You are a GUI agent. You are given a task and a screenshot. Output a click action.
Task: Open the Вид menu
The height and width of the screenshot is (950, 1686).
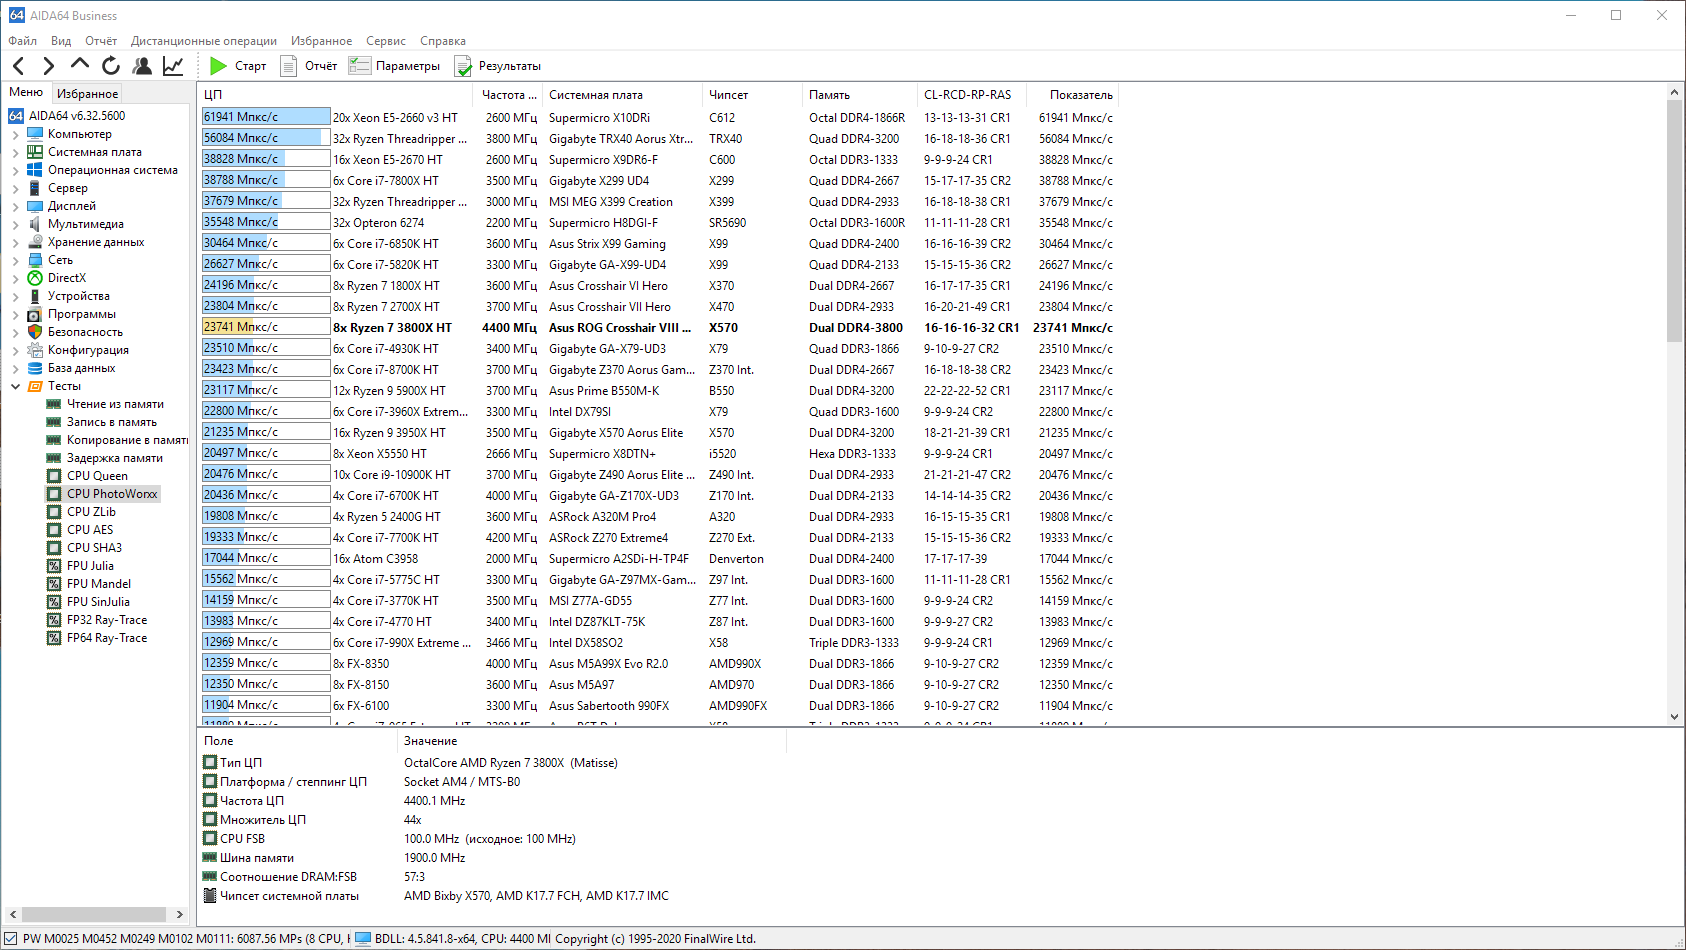click(x=61, y=41)
